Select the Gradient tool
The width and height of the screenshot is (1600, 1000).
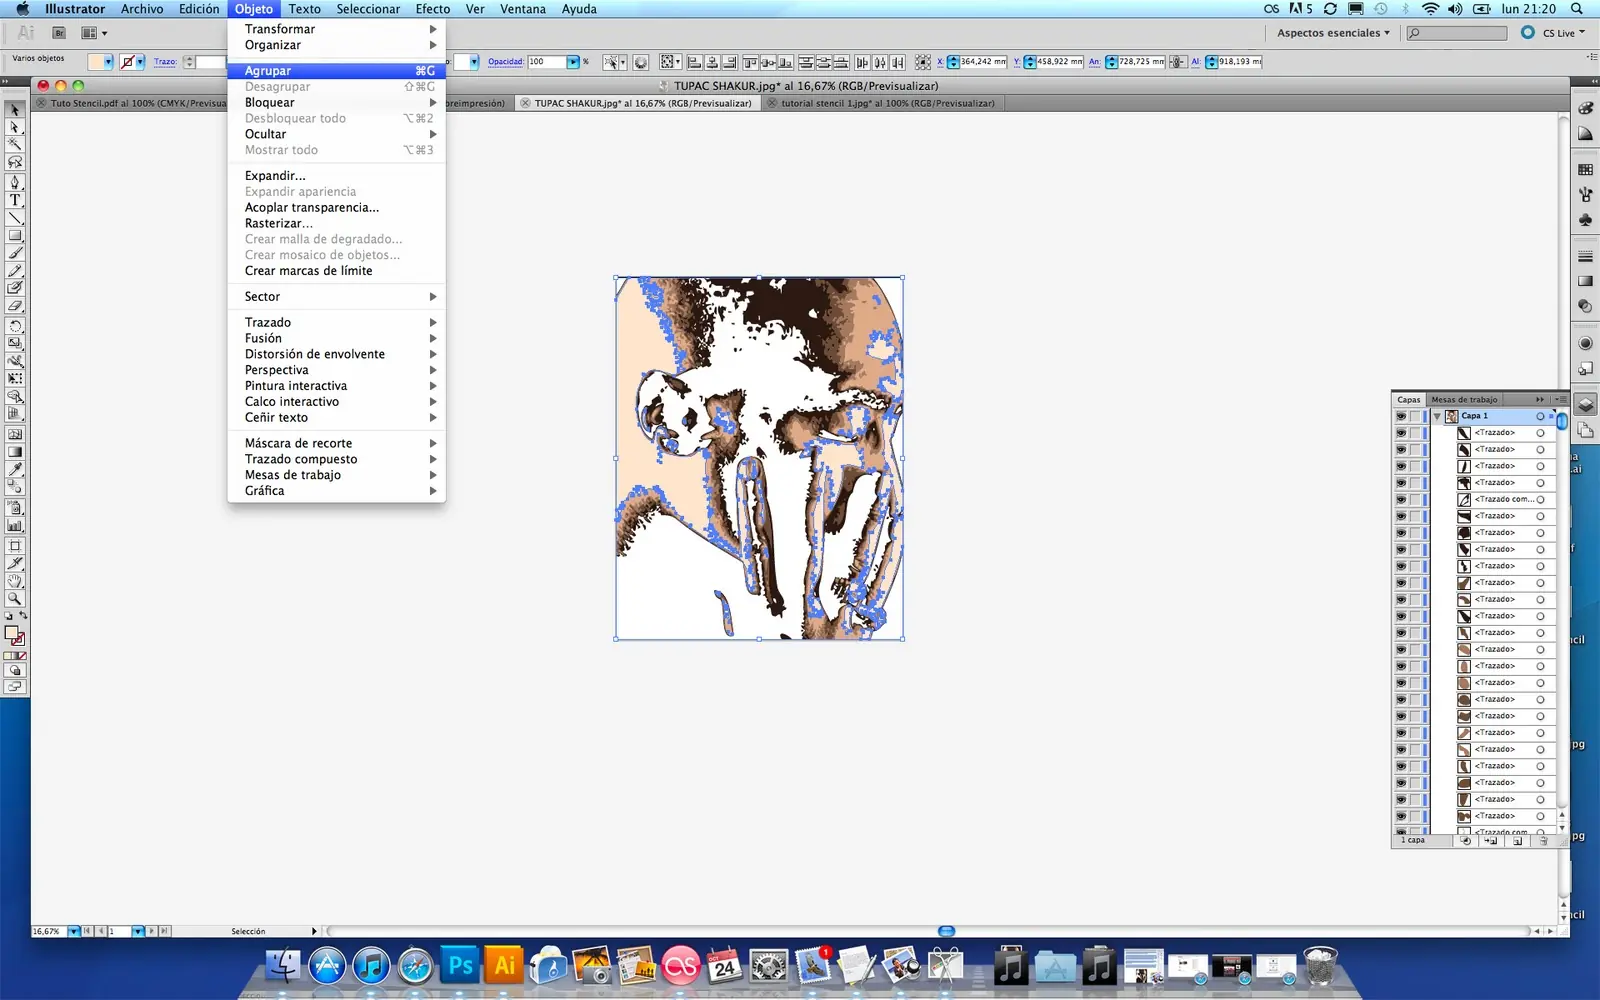(15, 452)
